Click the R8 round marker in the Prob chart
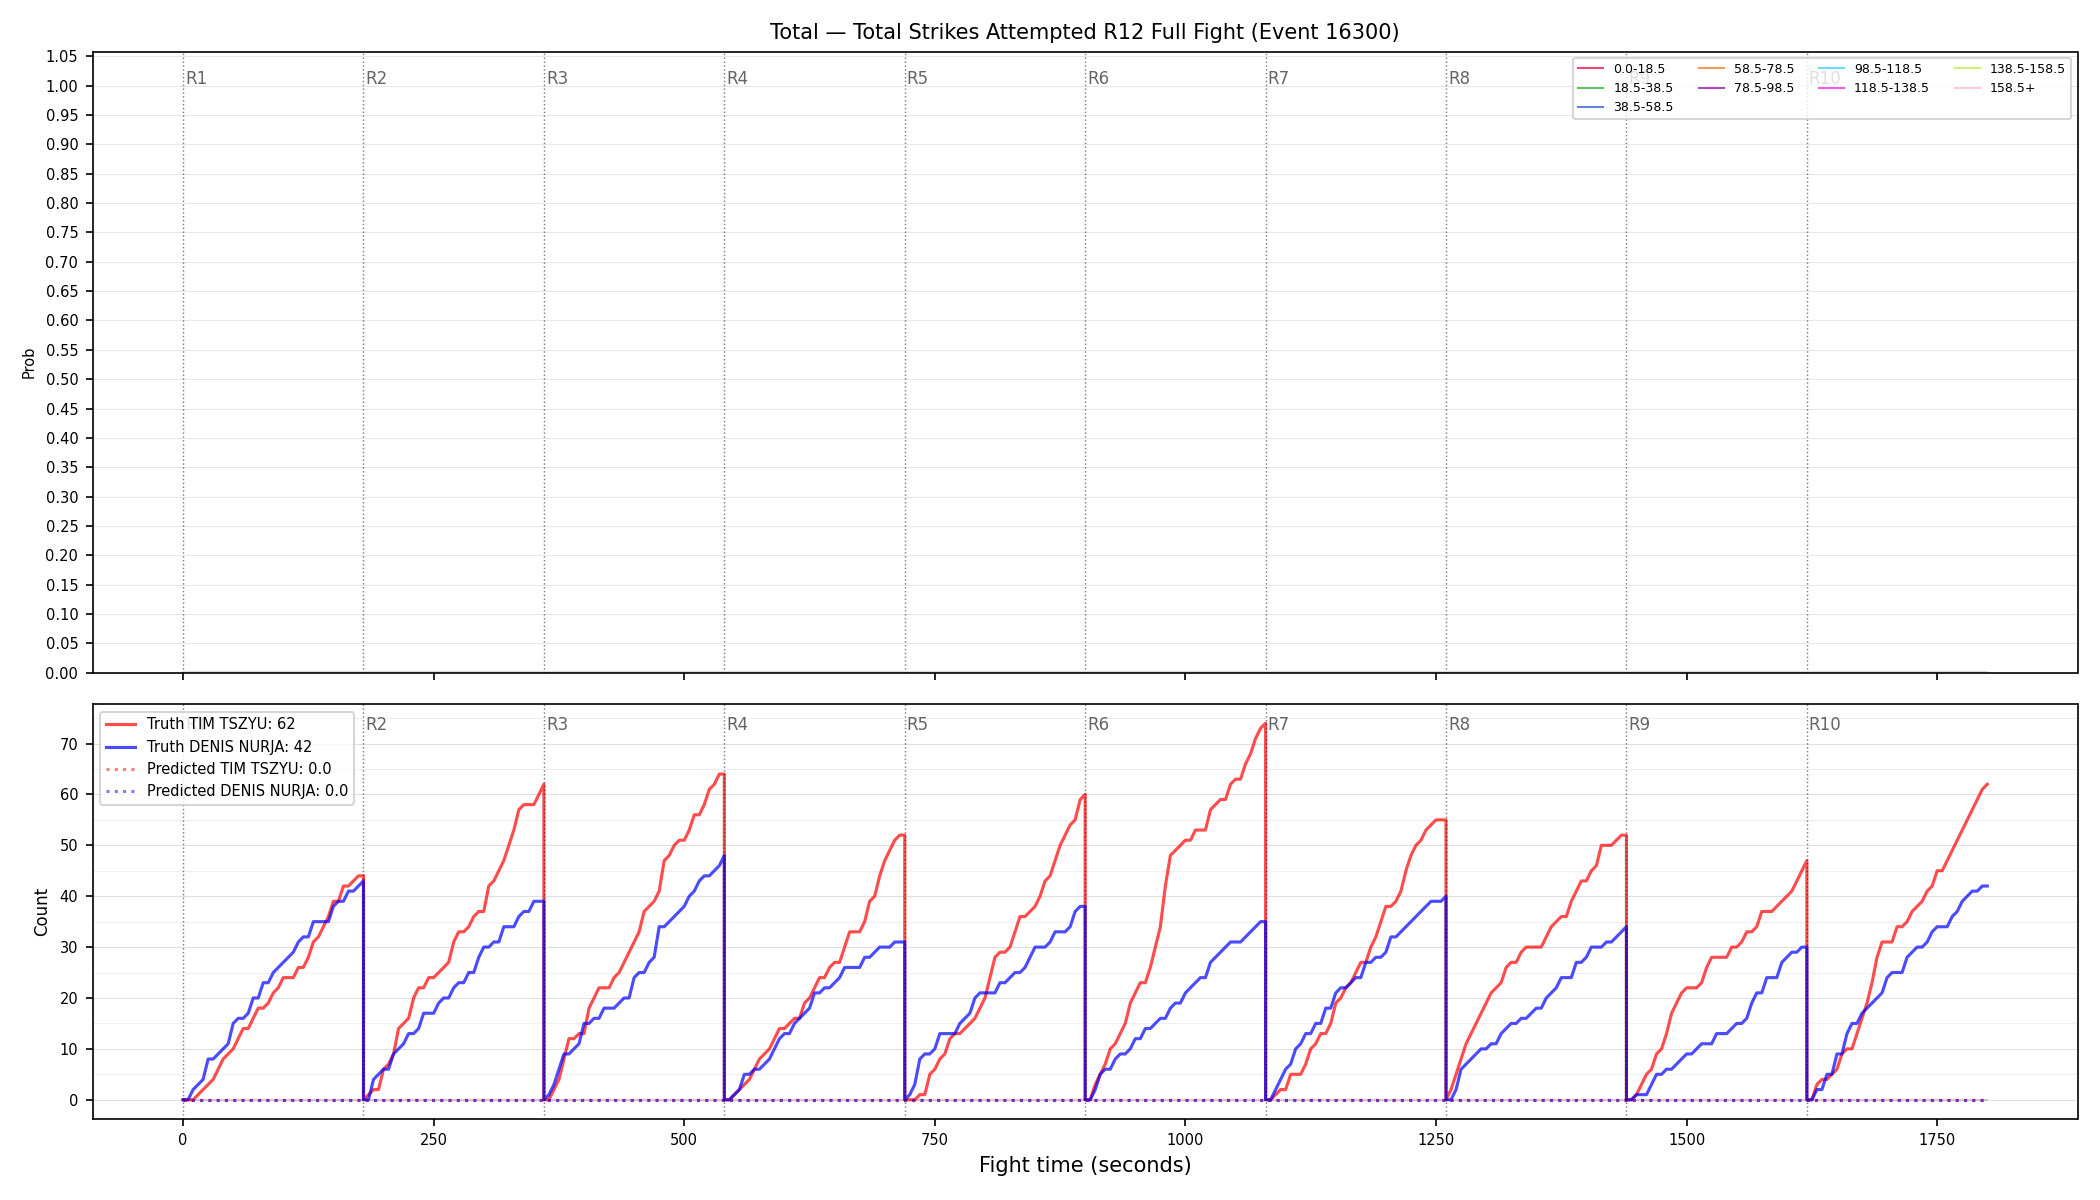The image size is (2100, 1200). [1459, 78]
